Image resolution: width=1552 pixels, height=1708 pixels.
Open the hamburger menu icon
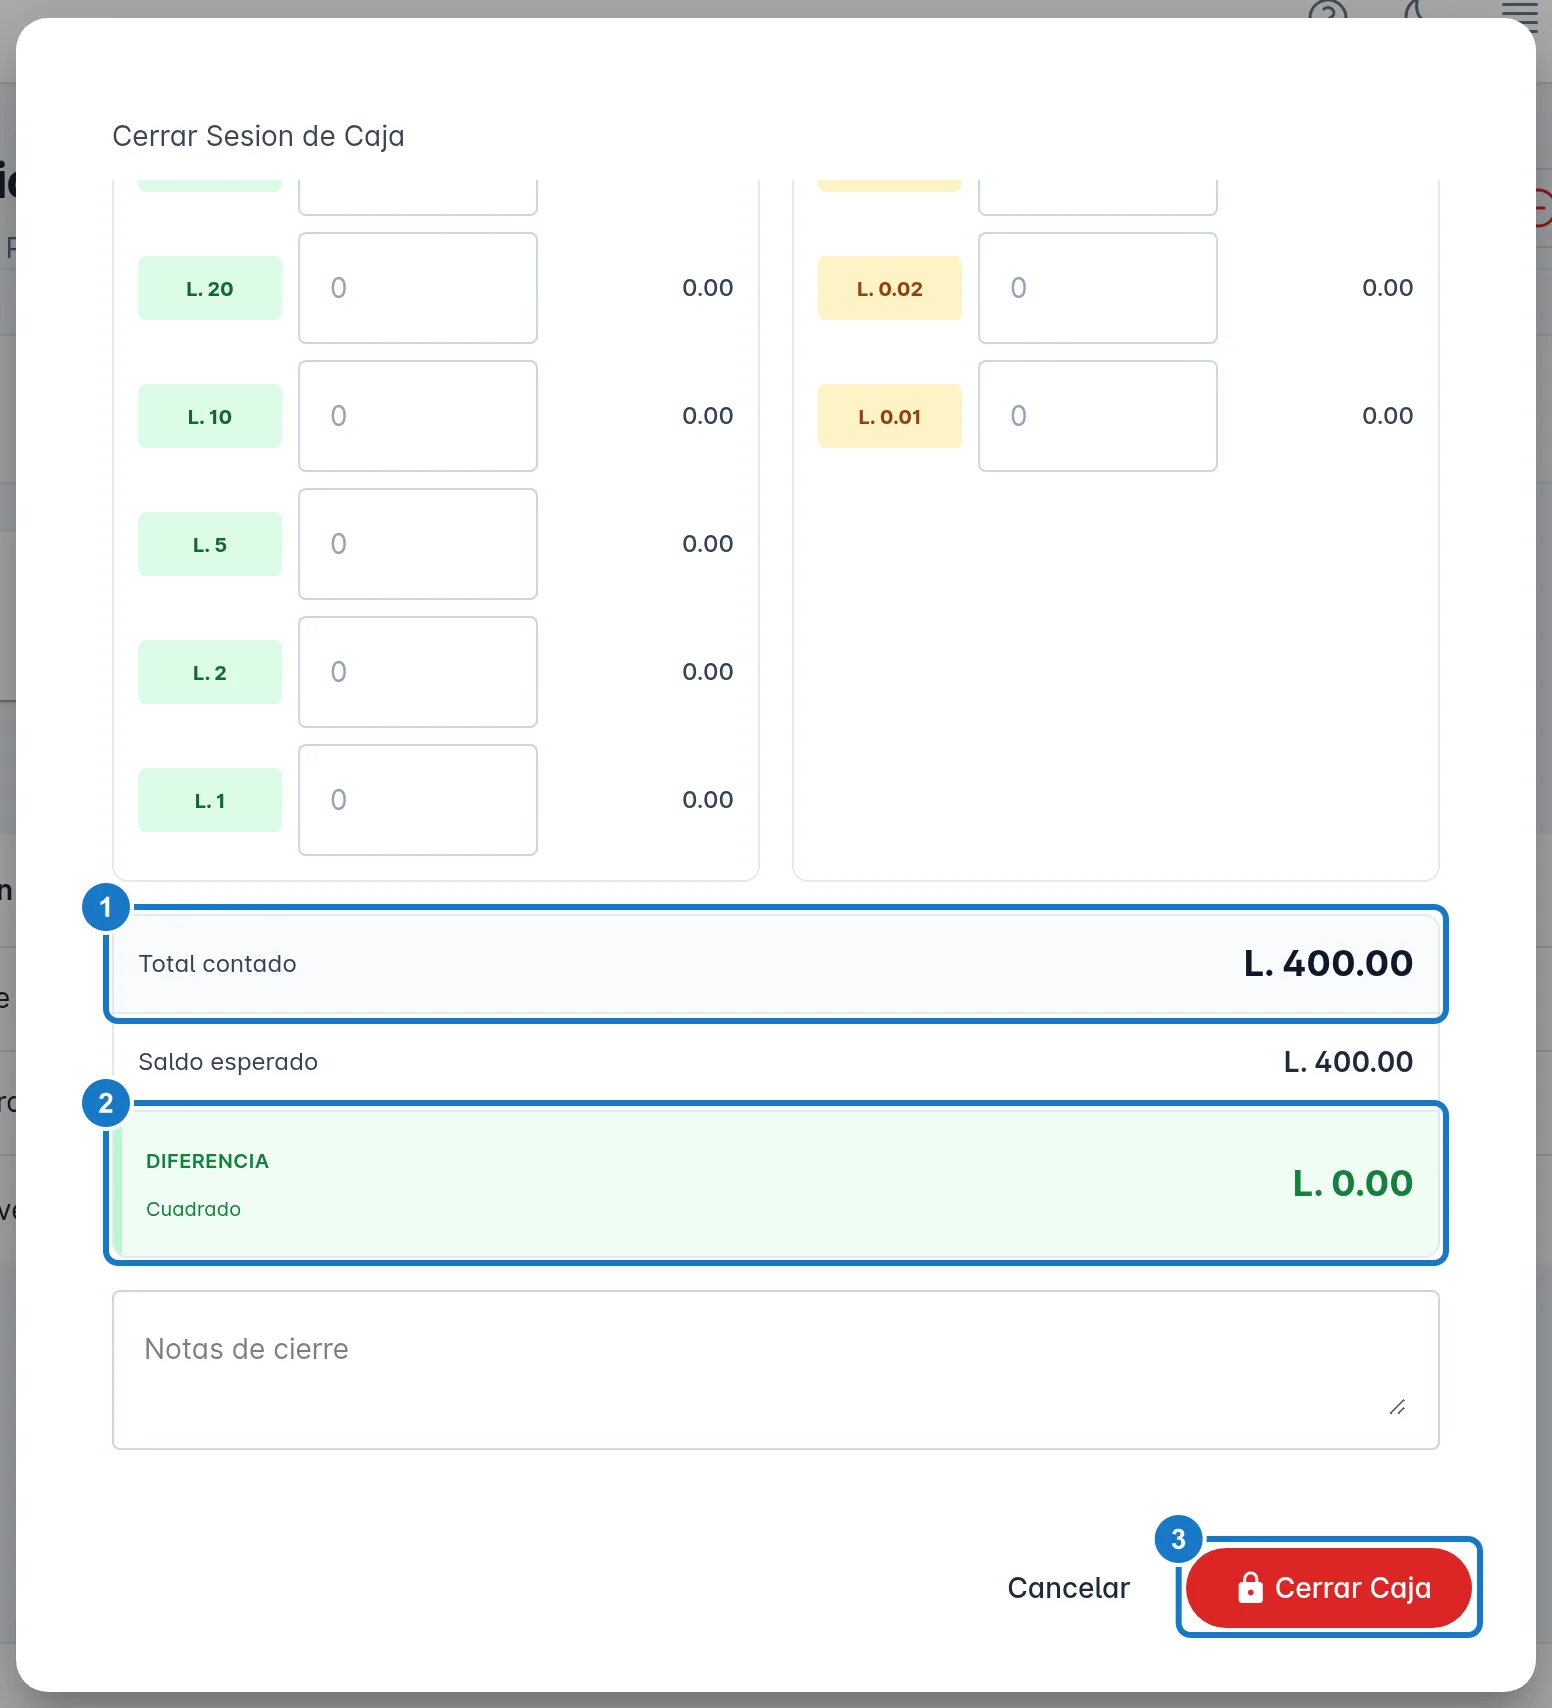(1520, 10)
